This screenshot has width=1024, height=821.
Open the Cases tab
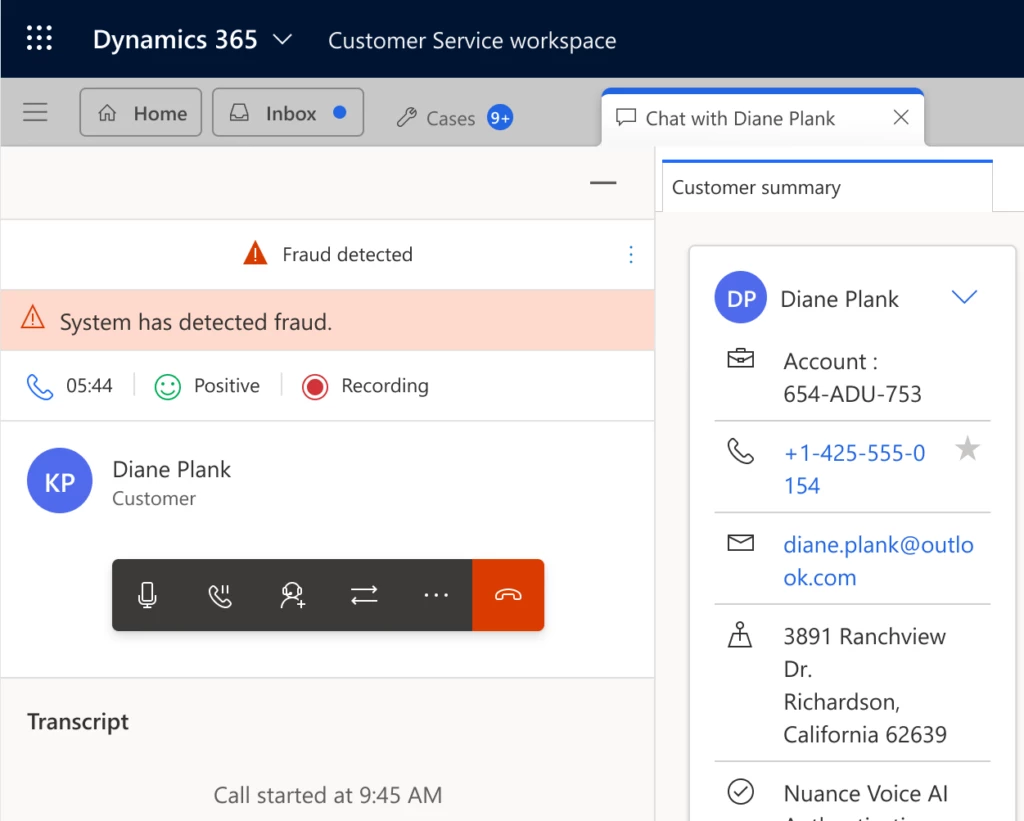[453, 118]
